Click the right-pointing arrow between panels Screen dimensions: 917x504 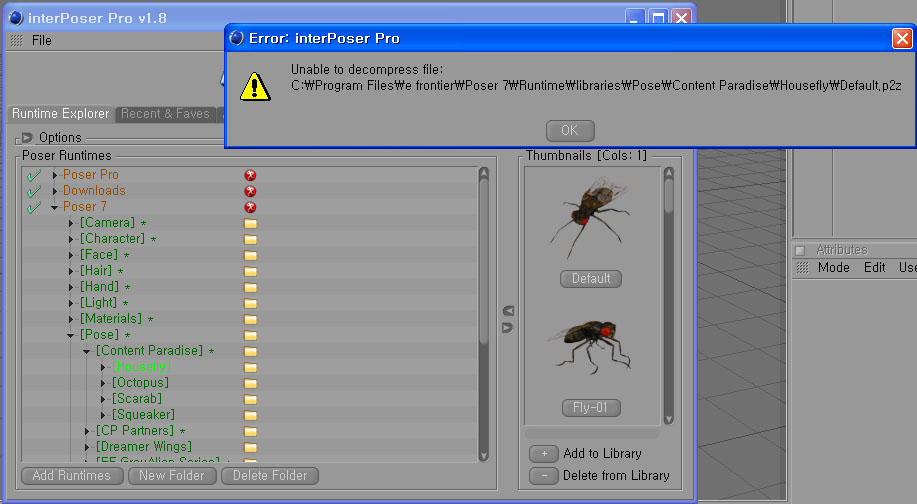[508, 328]
